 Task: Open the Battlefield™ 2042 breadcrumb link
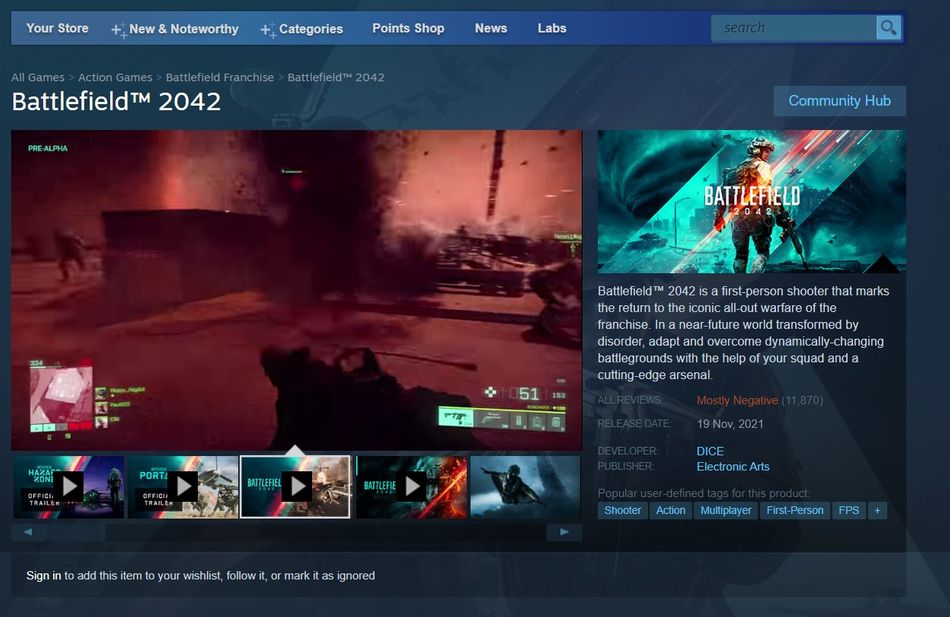point(336,78)
